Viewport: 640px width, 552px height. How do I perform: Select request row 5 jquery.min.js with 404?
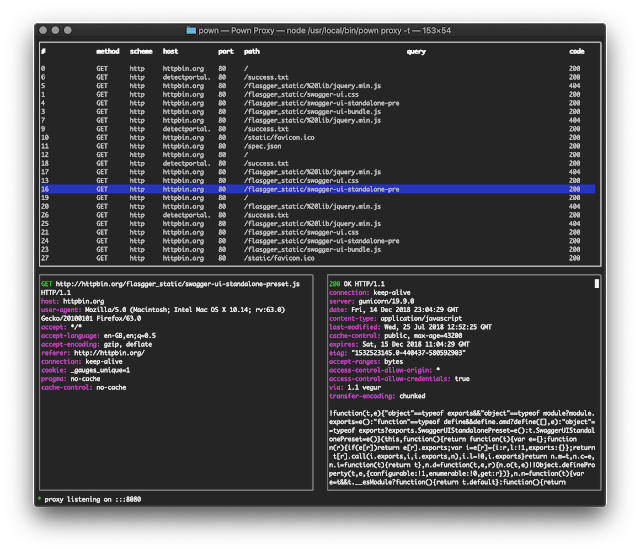click(x=318, y=86)
